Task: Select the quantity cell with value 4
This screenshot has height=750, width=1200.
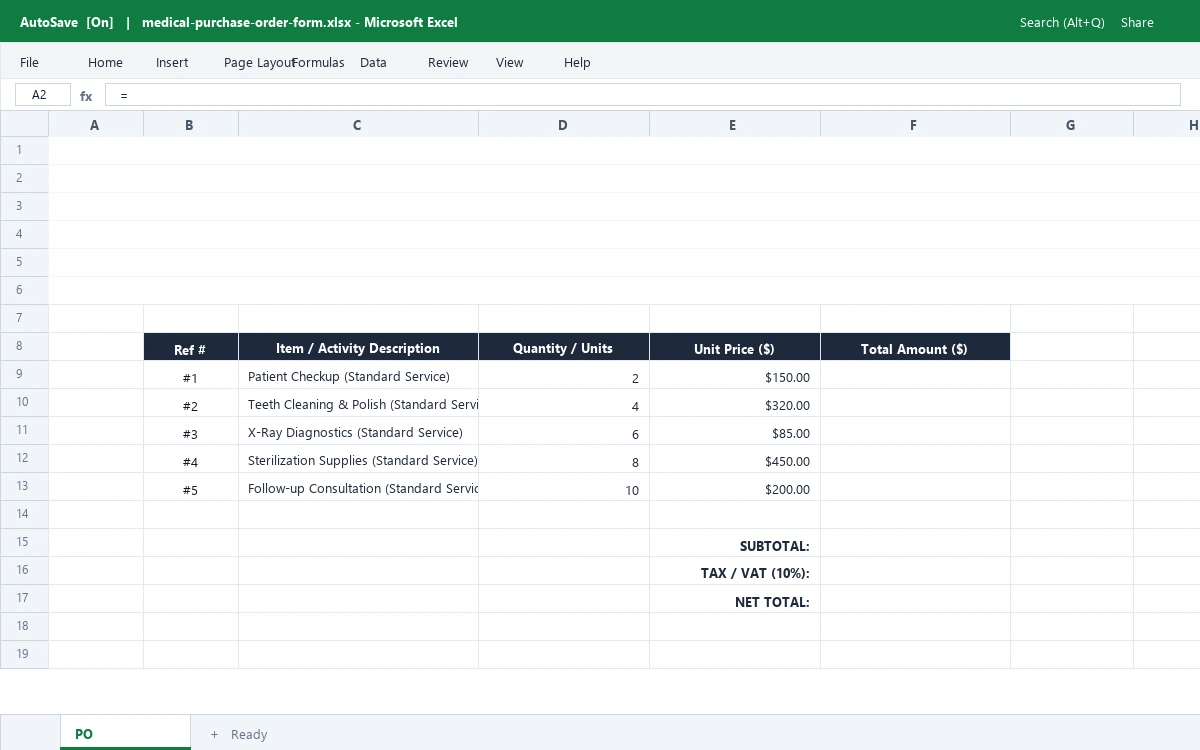Action: click(564, 403)
